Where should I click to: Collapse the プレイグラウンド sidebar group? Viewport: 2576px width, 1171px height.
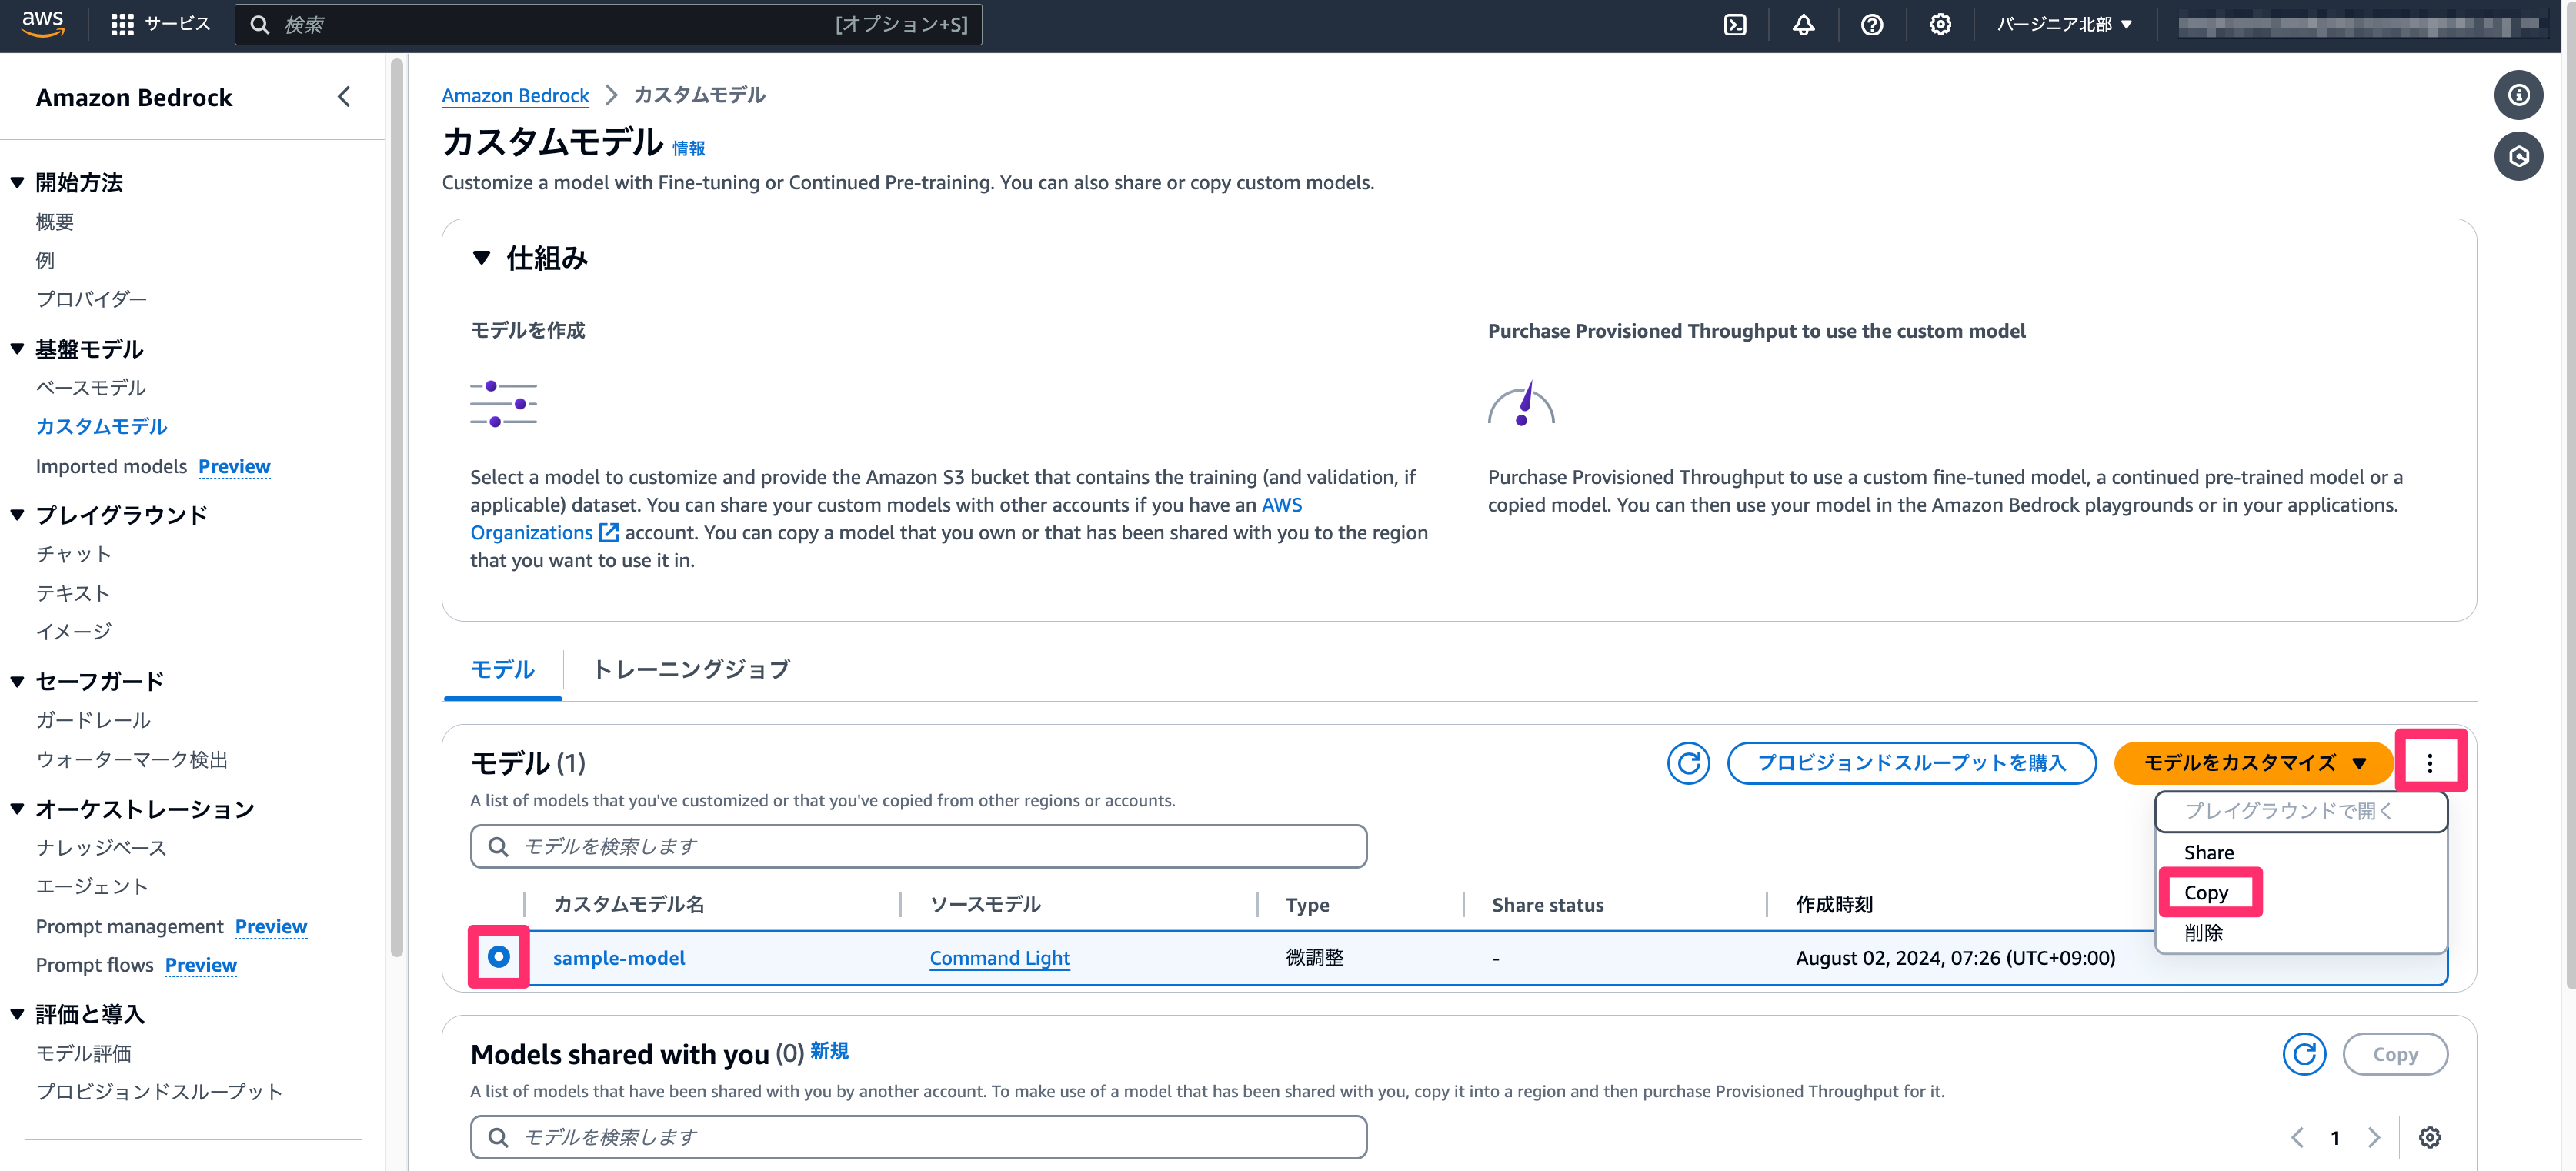tap(17, 515)
